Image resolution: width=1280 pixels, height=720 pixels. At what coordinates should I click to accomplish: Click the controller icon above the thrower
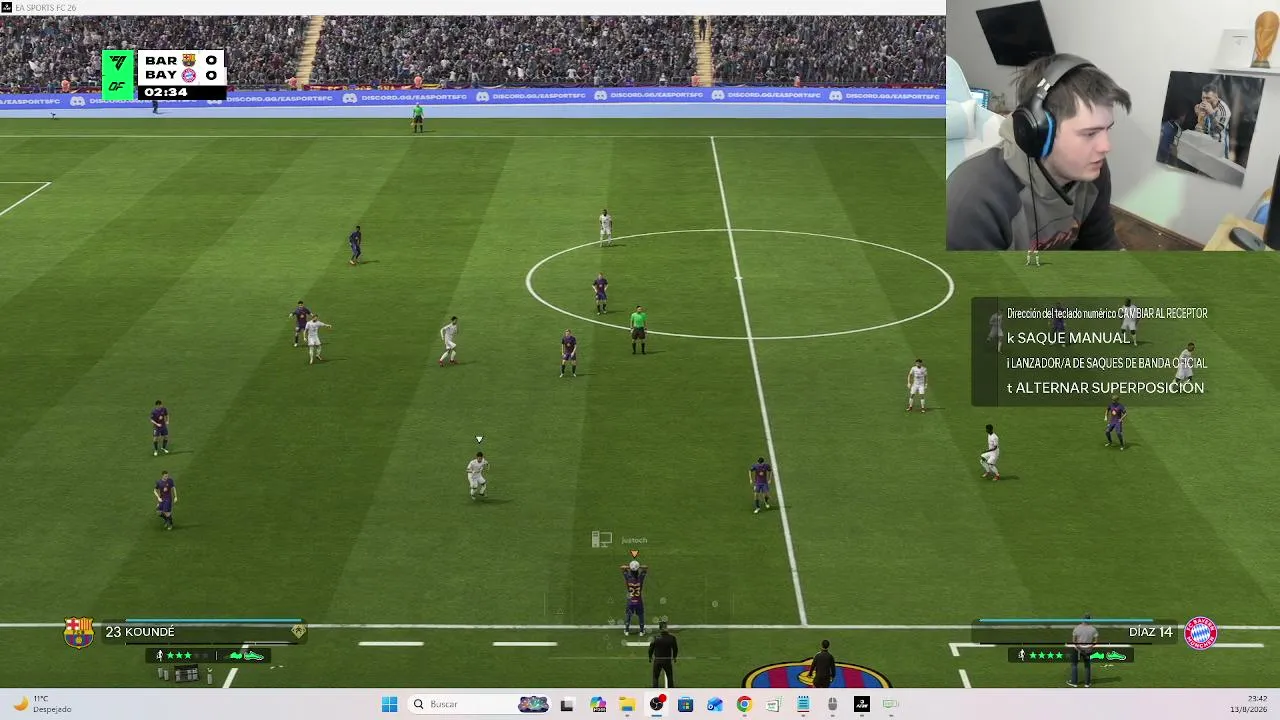click(x=601, y=540)
